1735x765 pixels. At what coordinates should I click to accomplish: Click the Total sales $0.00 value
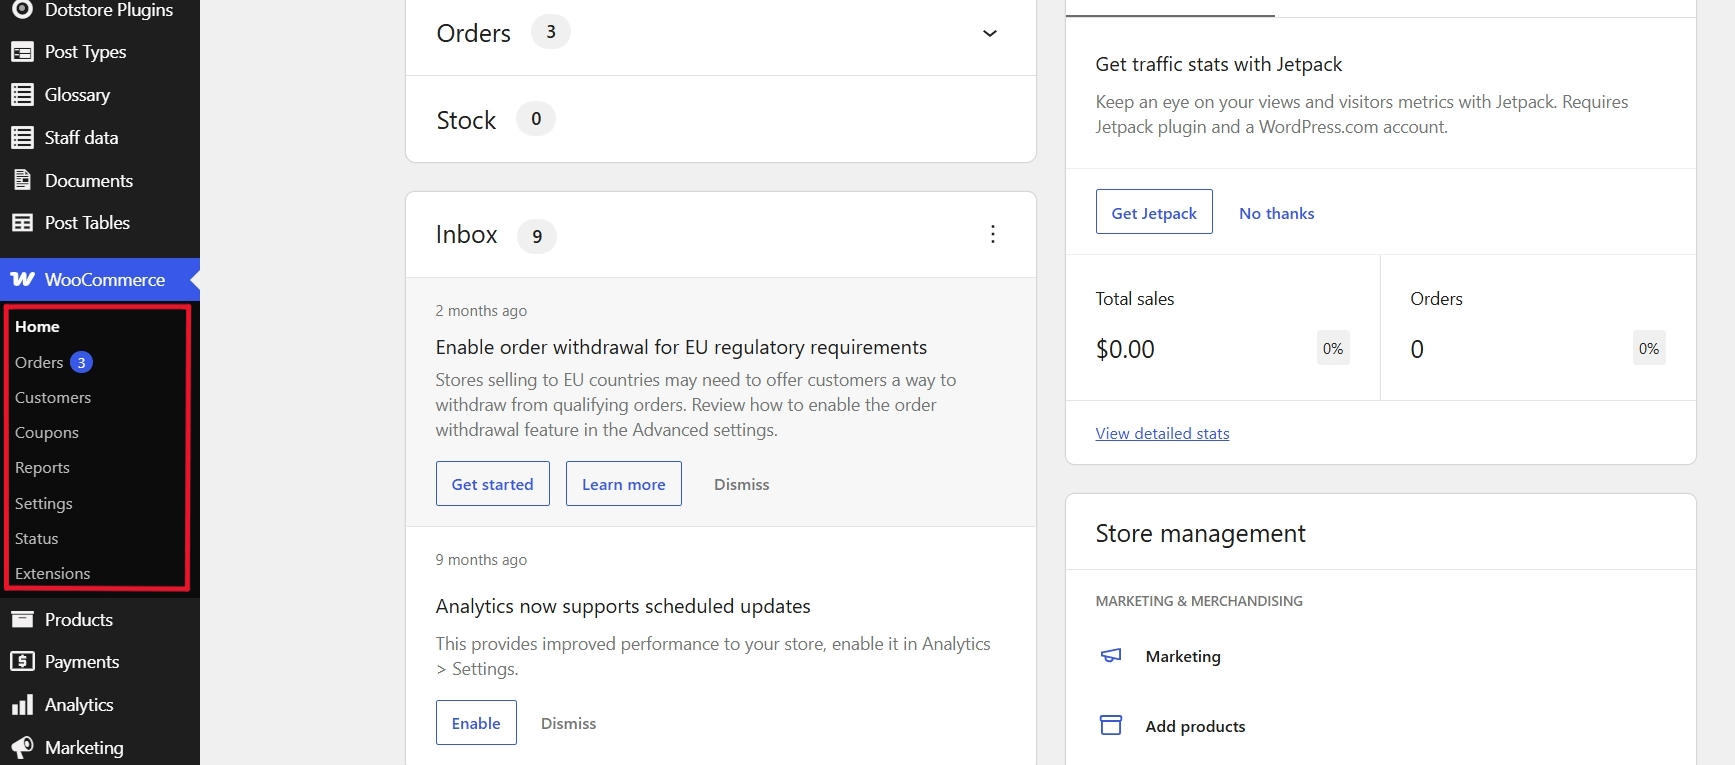pos(1125,349)
